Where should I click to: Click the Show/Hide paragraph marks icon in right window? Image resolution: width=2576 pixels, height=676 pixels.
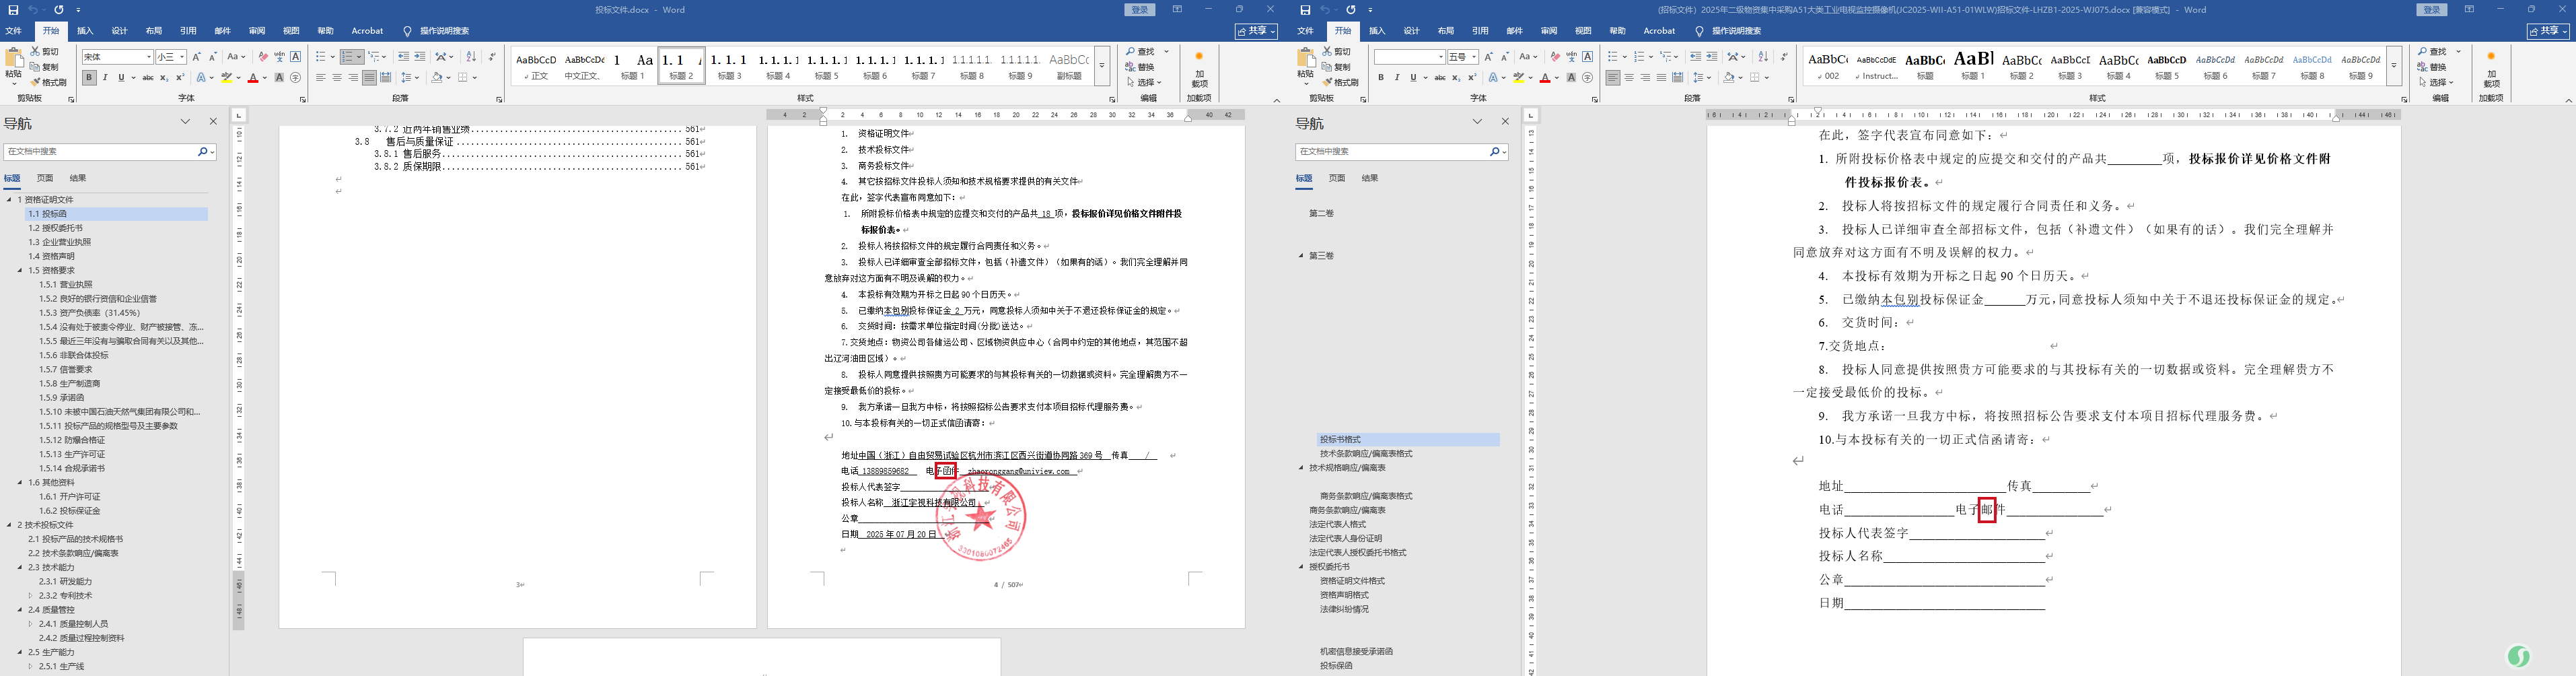[x=1783, y=57]
